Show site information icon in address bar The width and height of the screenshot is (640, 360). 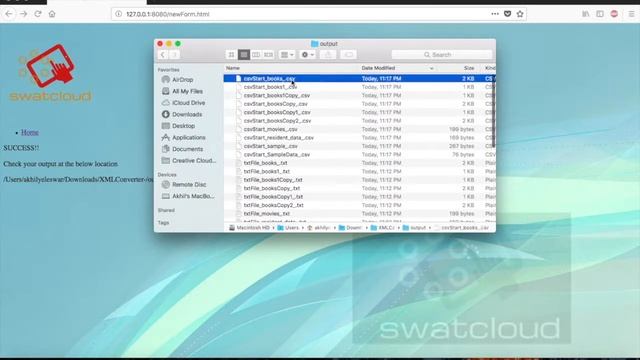[118, 14]
